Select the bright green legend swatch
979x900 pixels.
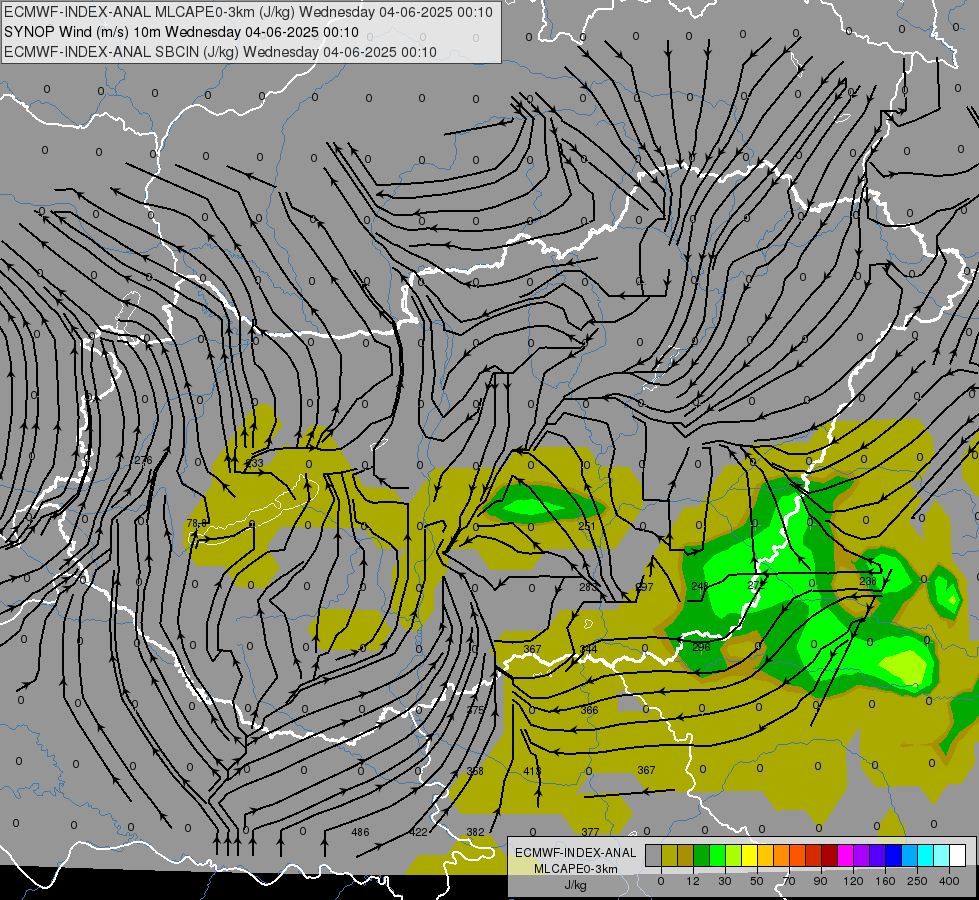point(717,856)
